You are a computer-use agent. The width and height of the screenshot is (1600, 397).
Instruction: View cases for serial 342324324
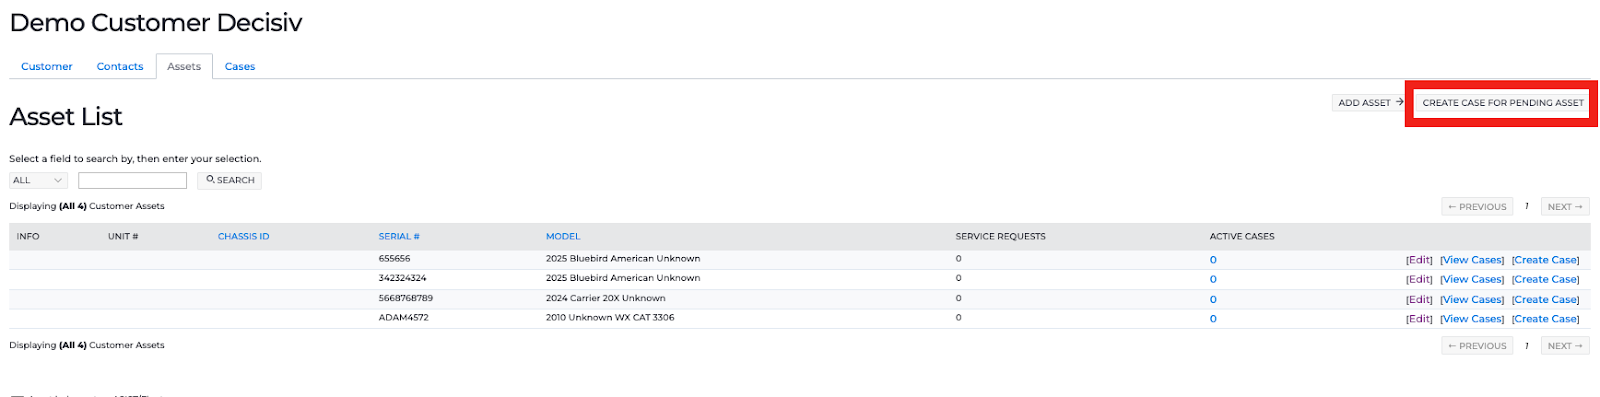[x=1472, y=280]
